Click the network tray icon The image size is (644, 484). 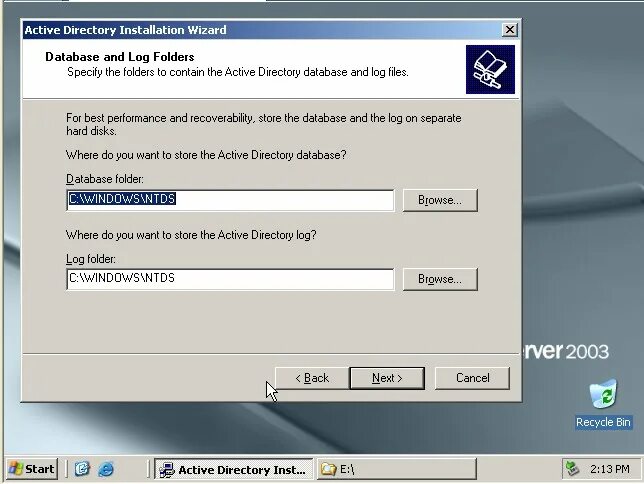pyautogui.click(x=572, y=468)
